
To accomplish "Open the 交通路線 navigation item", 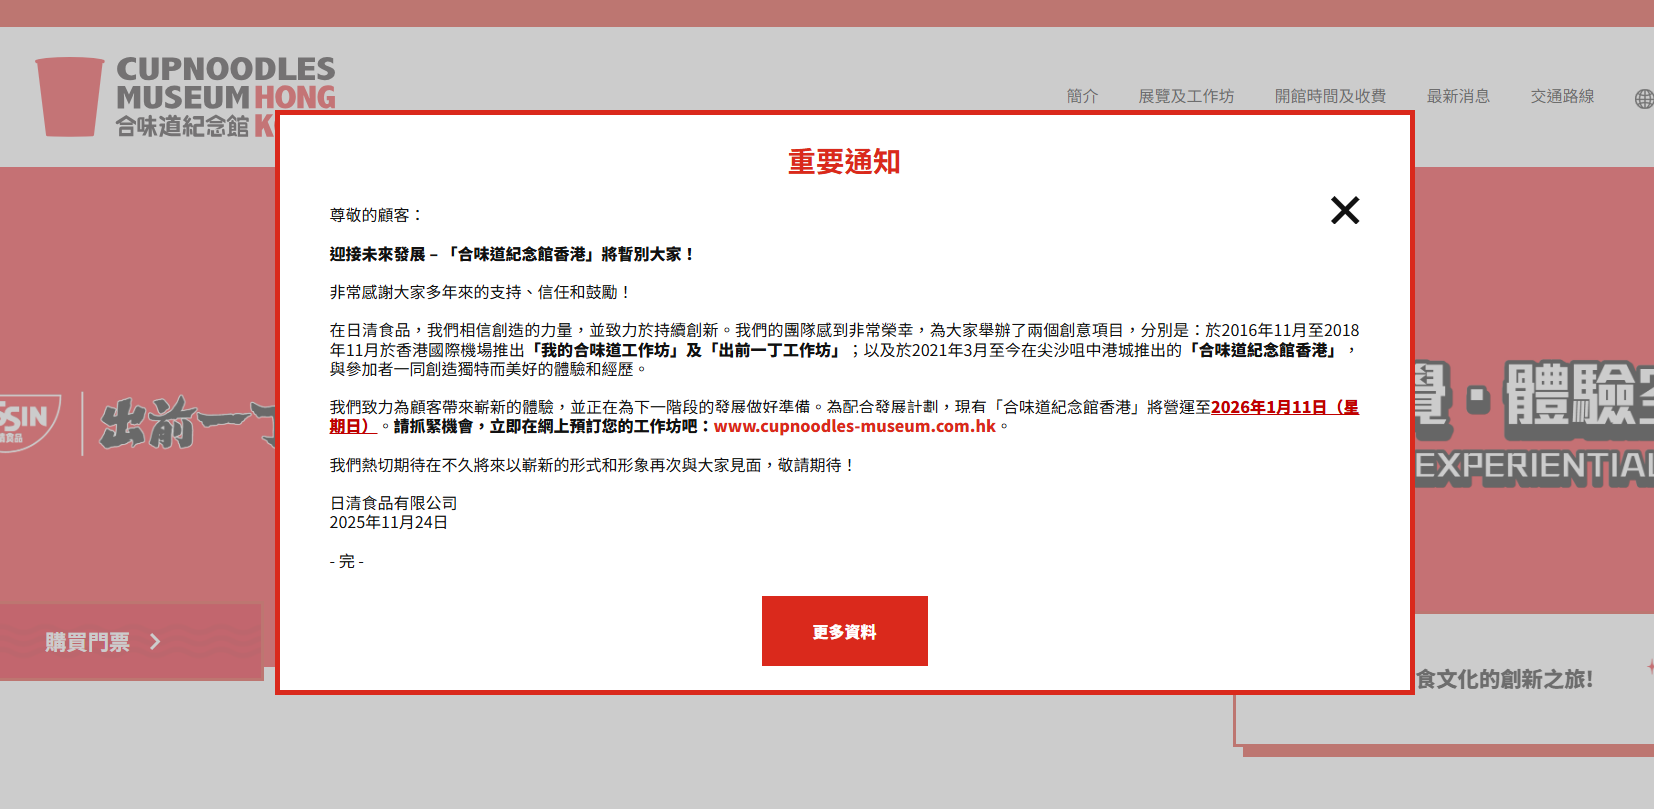I will tap(1562, 96).
